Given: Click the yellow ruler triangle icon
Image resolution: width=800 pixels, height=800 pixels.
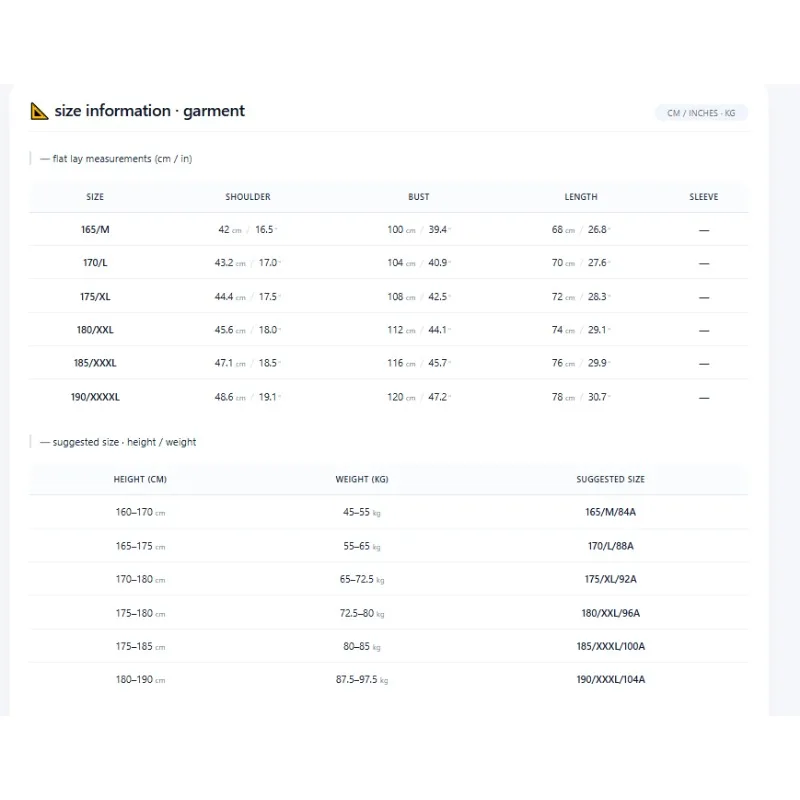Looking at the screenshot, I should pyautogui.click(x=39, y=111).
